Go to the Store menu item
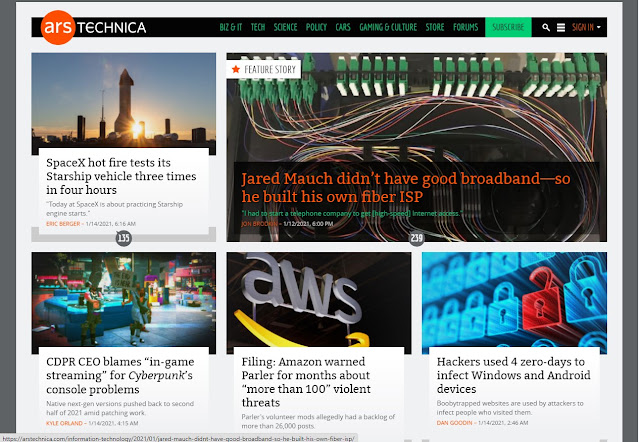The image size is (639, 442). [x=435, y=27]
